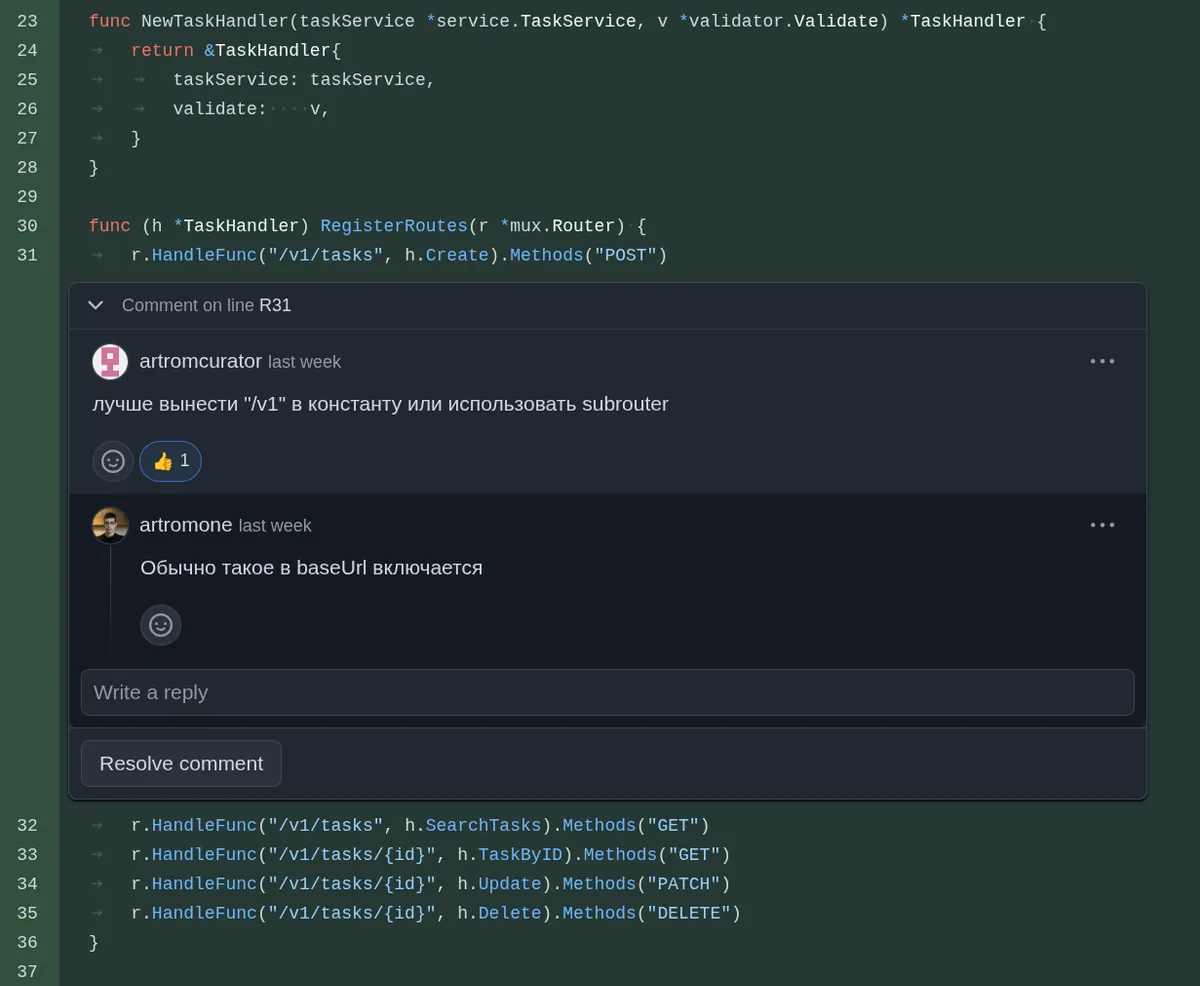Click the reply text mentioning baseUrl

pyautogui.click(x=311, y=568)
